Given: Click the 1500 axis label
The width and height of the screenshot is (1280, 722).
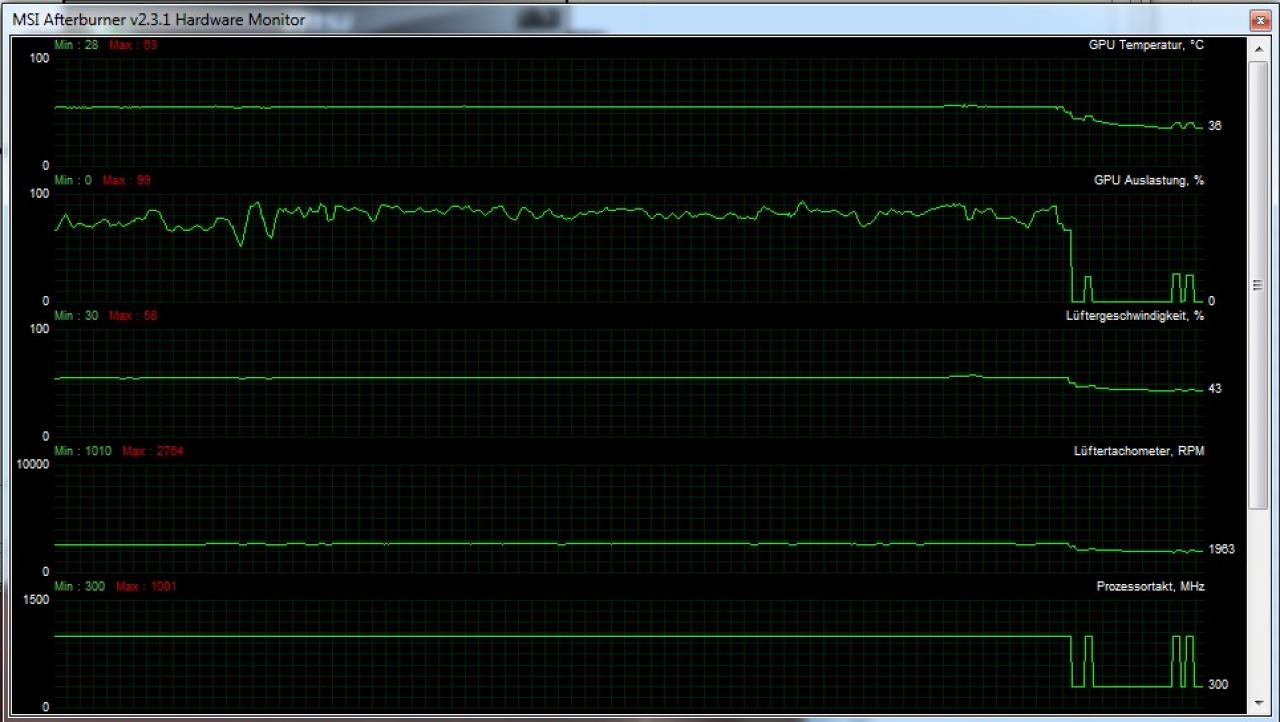Looking at the screenshot, I should click(x=36, y=599).
